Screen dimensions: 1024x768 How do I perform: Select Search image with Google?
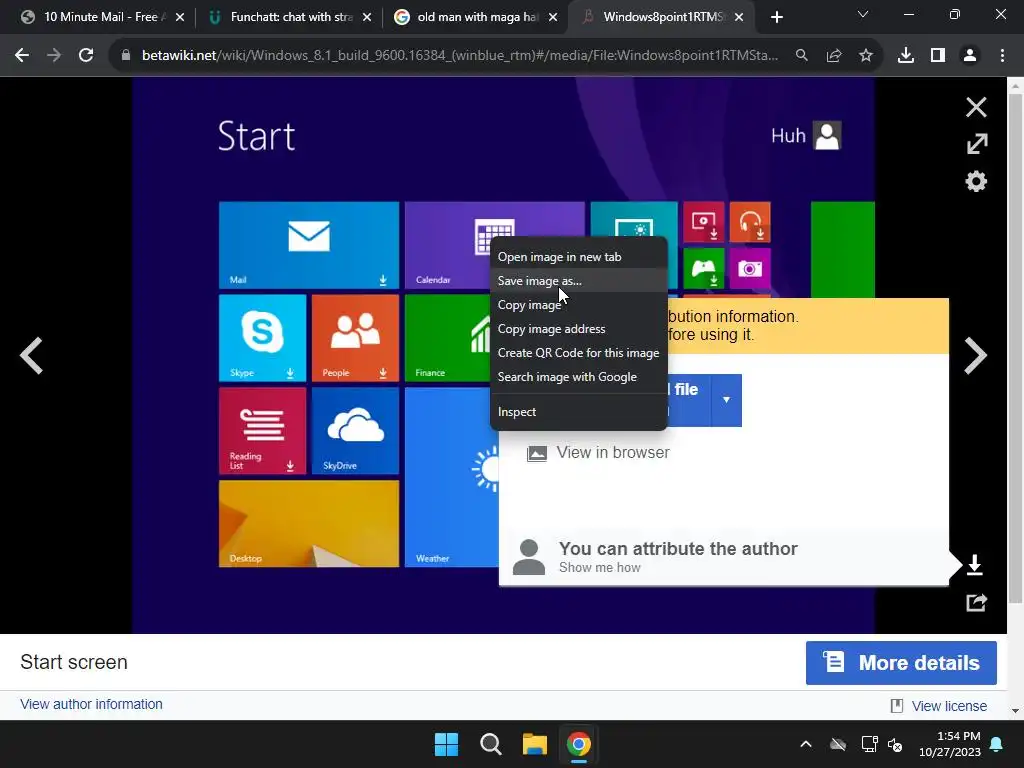click(579, 377)
